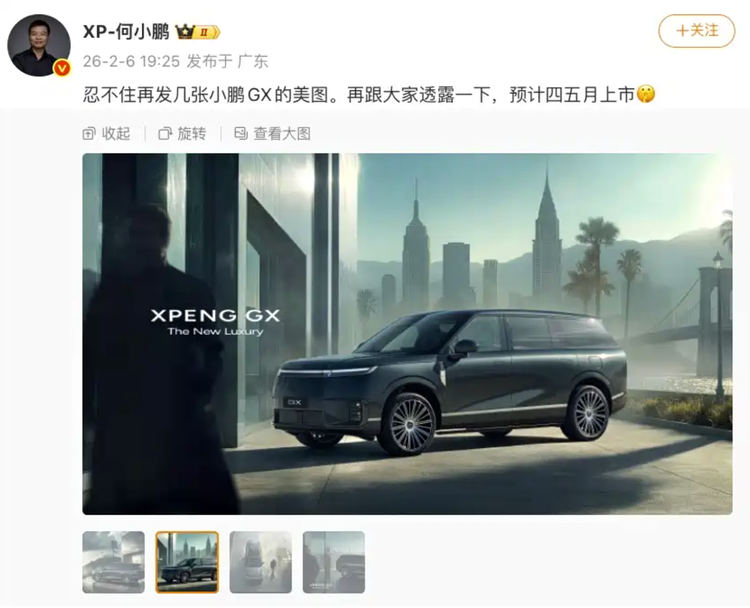750x608 pixels.
Task: Click the shushing emoji in the post
Action: 645,94
